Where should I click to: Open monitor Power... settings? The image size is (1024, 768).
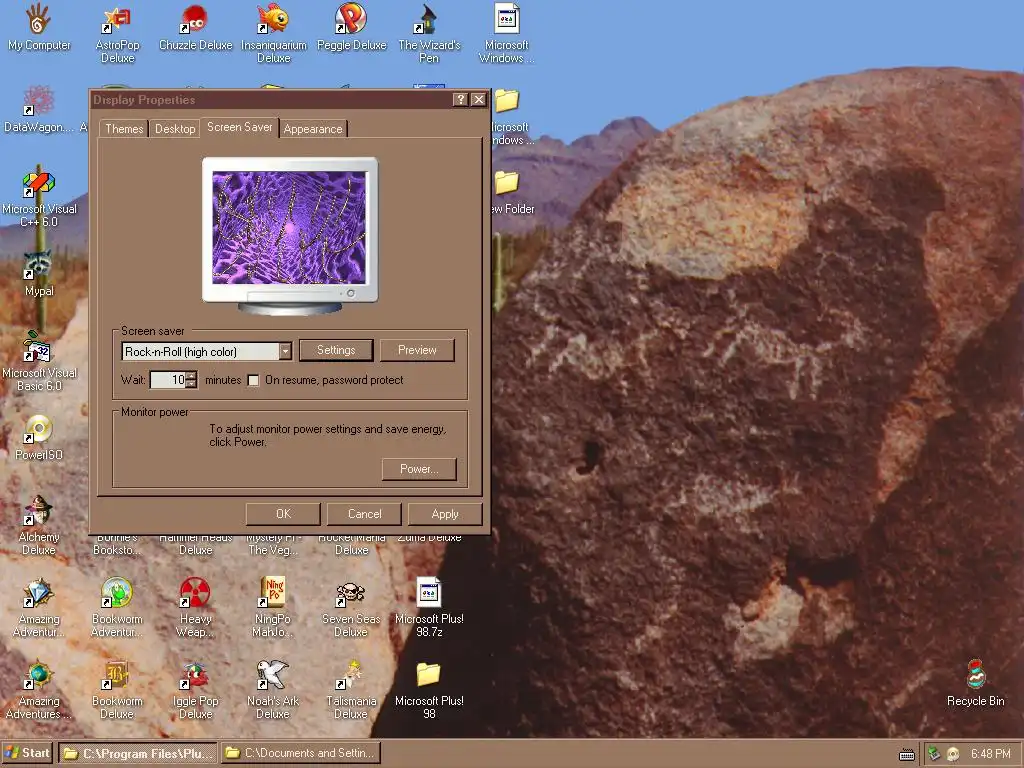click(419, 469)
